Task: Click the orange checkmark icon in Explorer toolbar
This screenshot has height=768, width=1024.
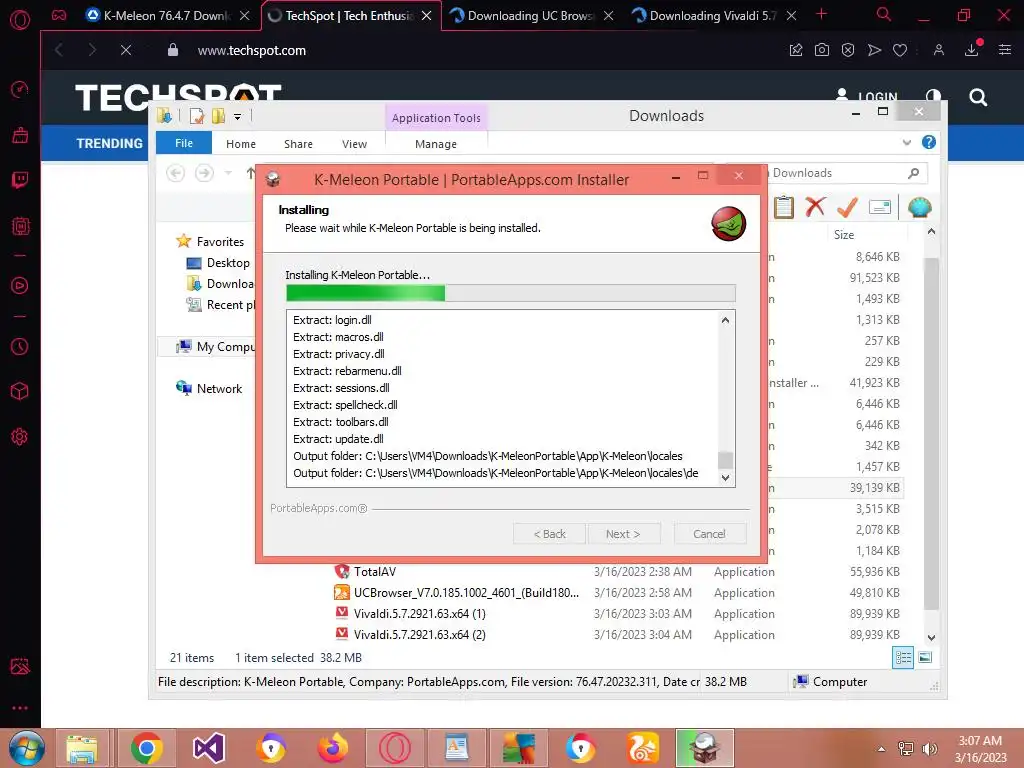Action: pyautogui.click(x=847, y=207)
